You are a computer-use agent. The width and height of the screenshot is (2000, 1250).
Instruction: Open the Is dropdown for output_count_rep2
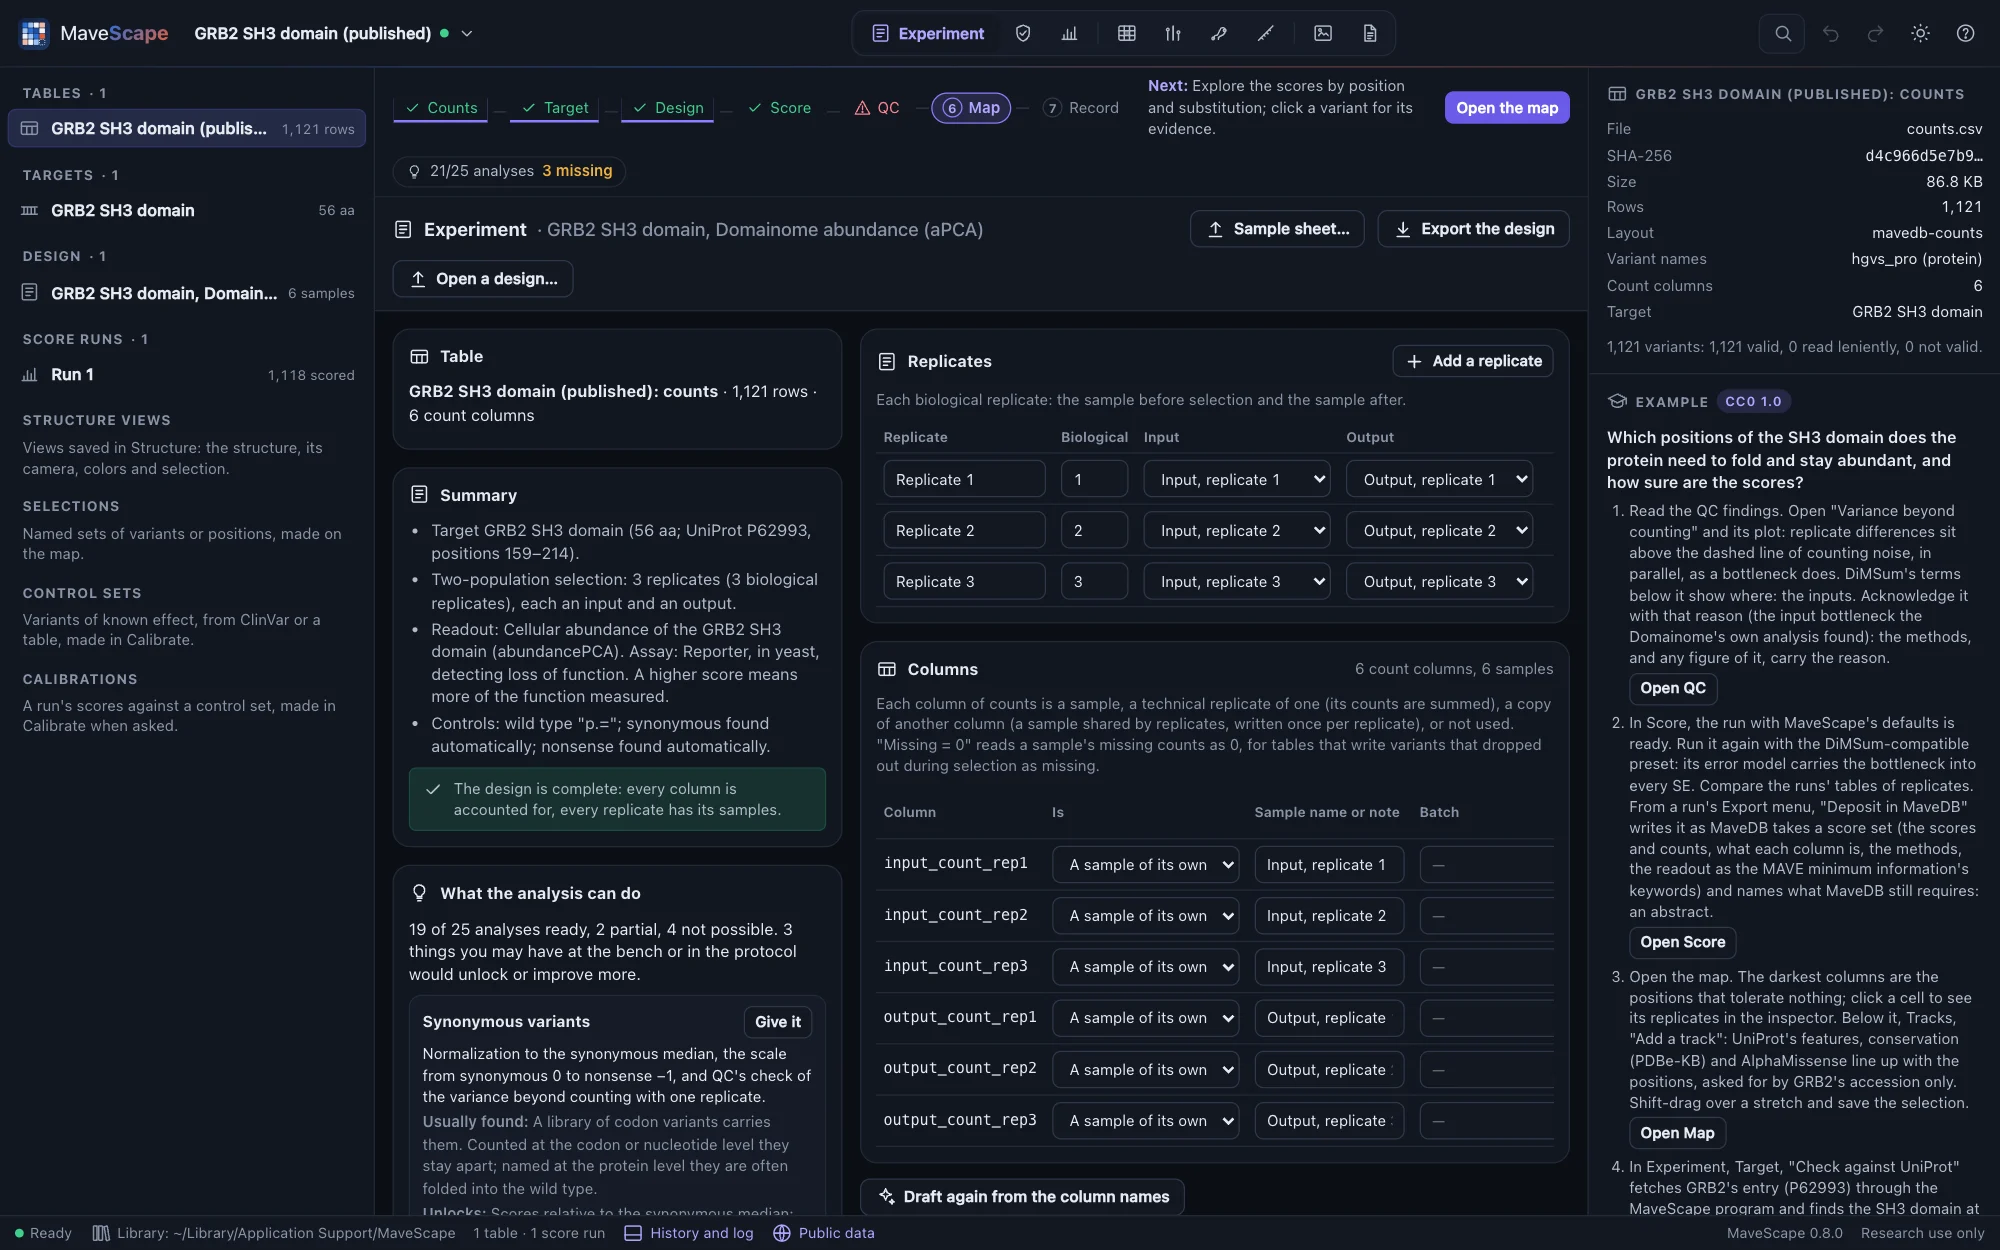click(1146, 1069)
